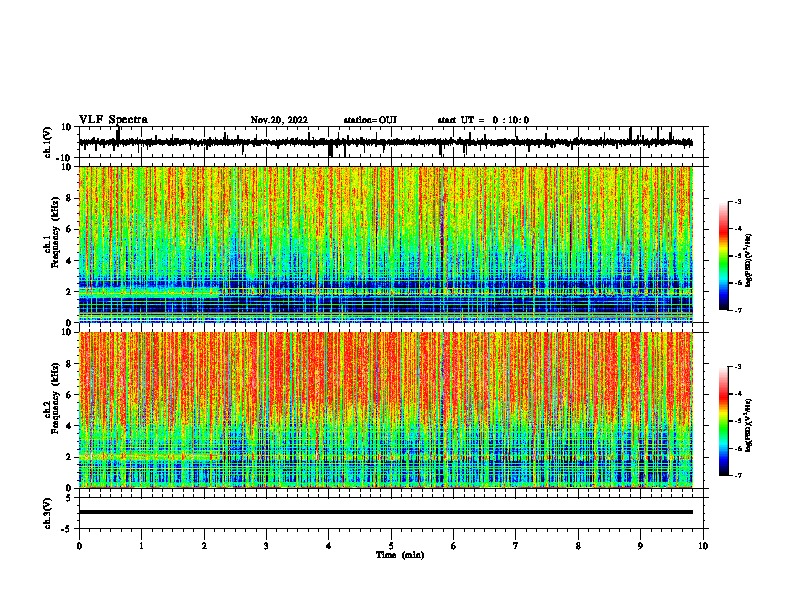Viewport: 792px width, 612px height.
Task: Select the "start UT = 0 : 10: 0" text
Action: click(483, 120)
